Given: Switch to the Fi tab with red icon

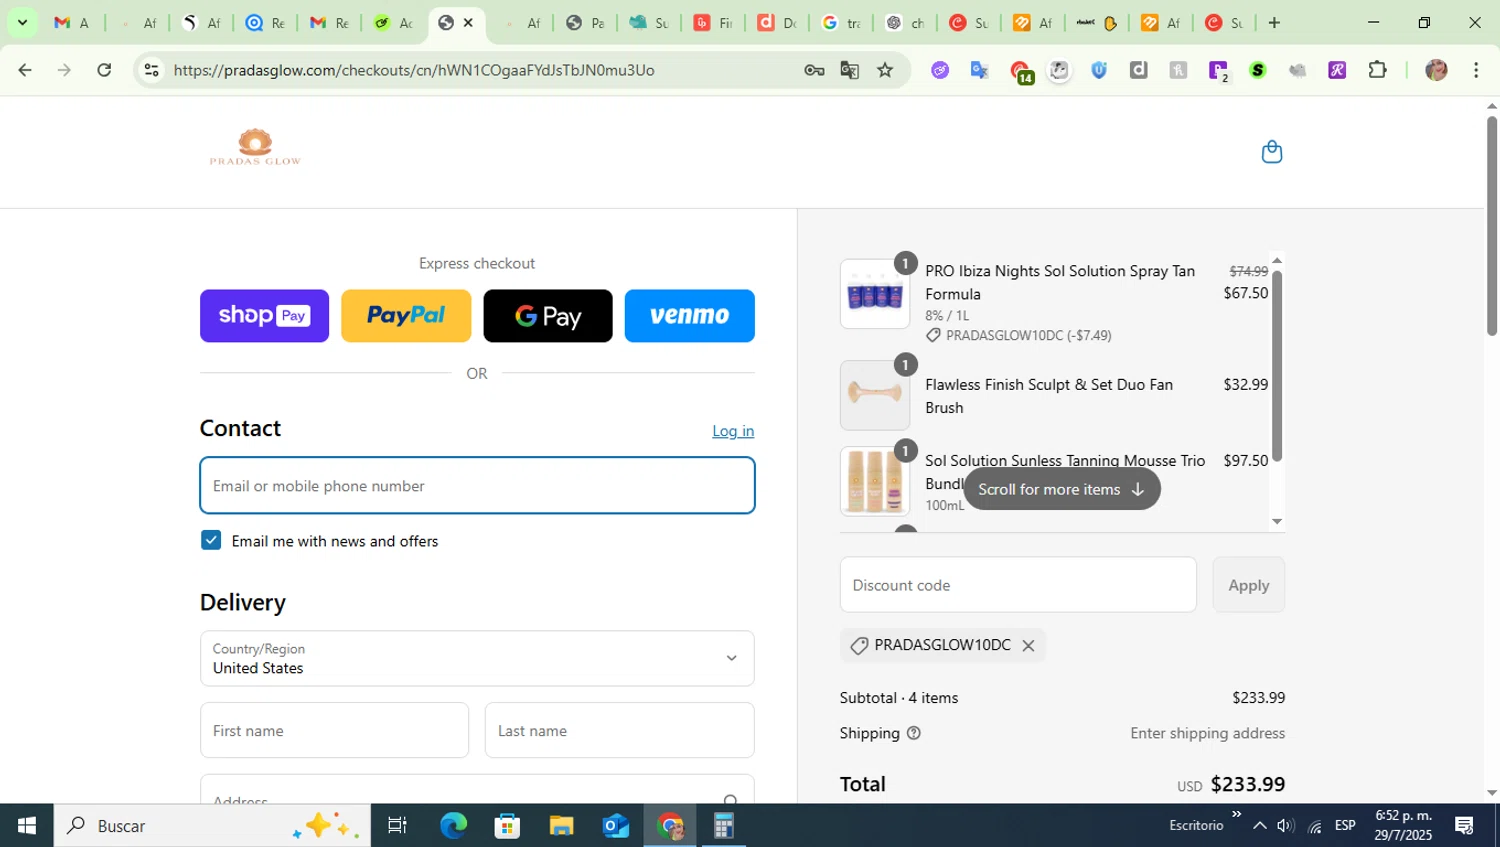Looking at the screenshot, I should coord(714,22).
